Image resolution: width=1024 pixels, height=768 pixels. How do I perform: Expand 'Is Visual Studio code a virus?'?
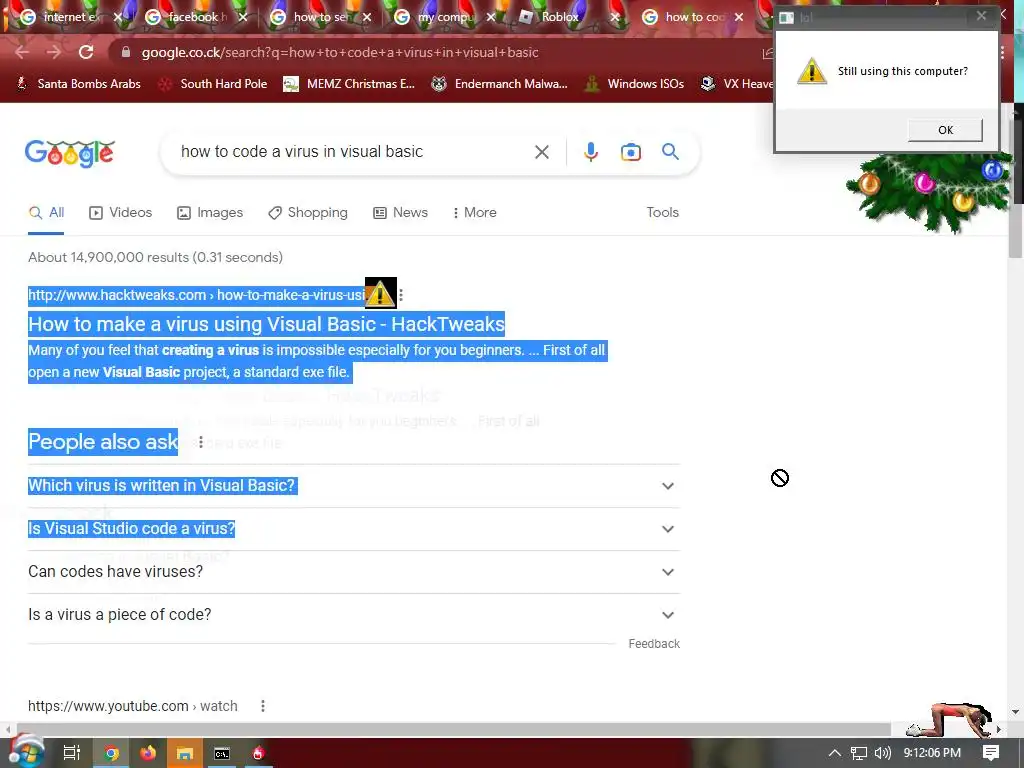[x=353, y=529]
